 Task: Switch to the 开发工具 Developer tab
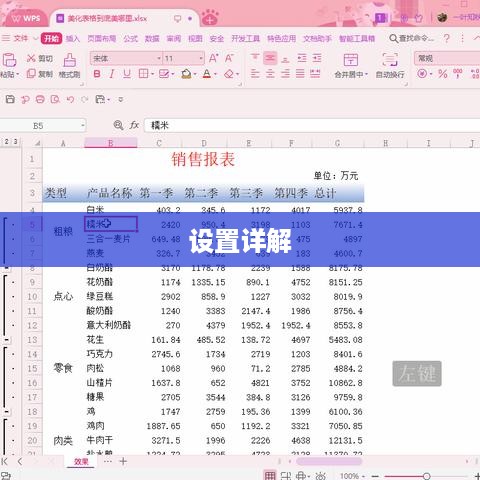pyautogui.click(x=246, y=39)
